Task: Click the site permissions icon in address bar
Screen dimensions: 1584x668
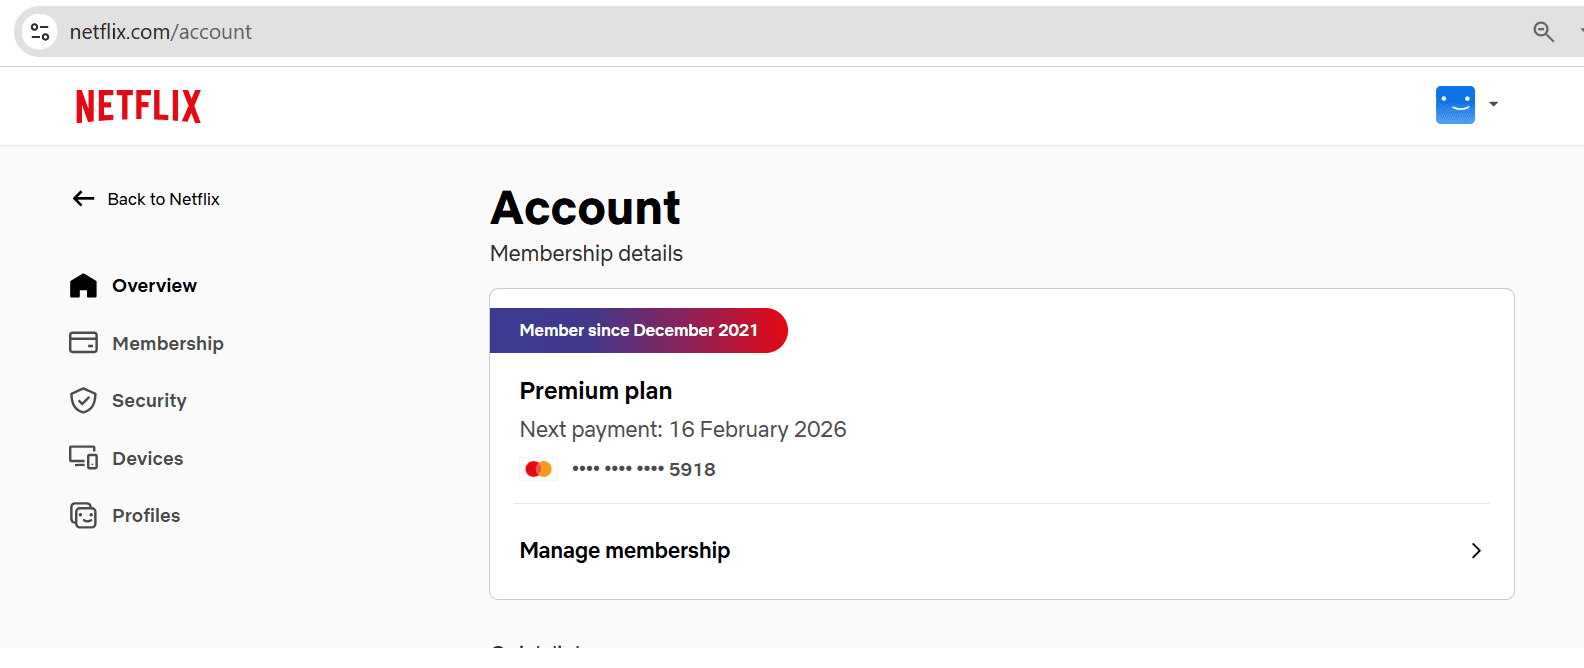Action: click(39, 31)
